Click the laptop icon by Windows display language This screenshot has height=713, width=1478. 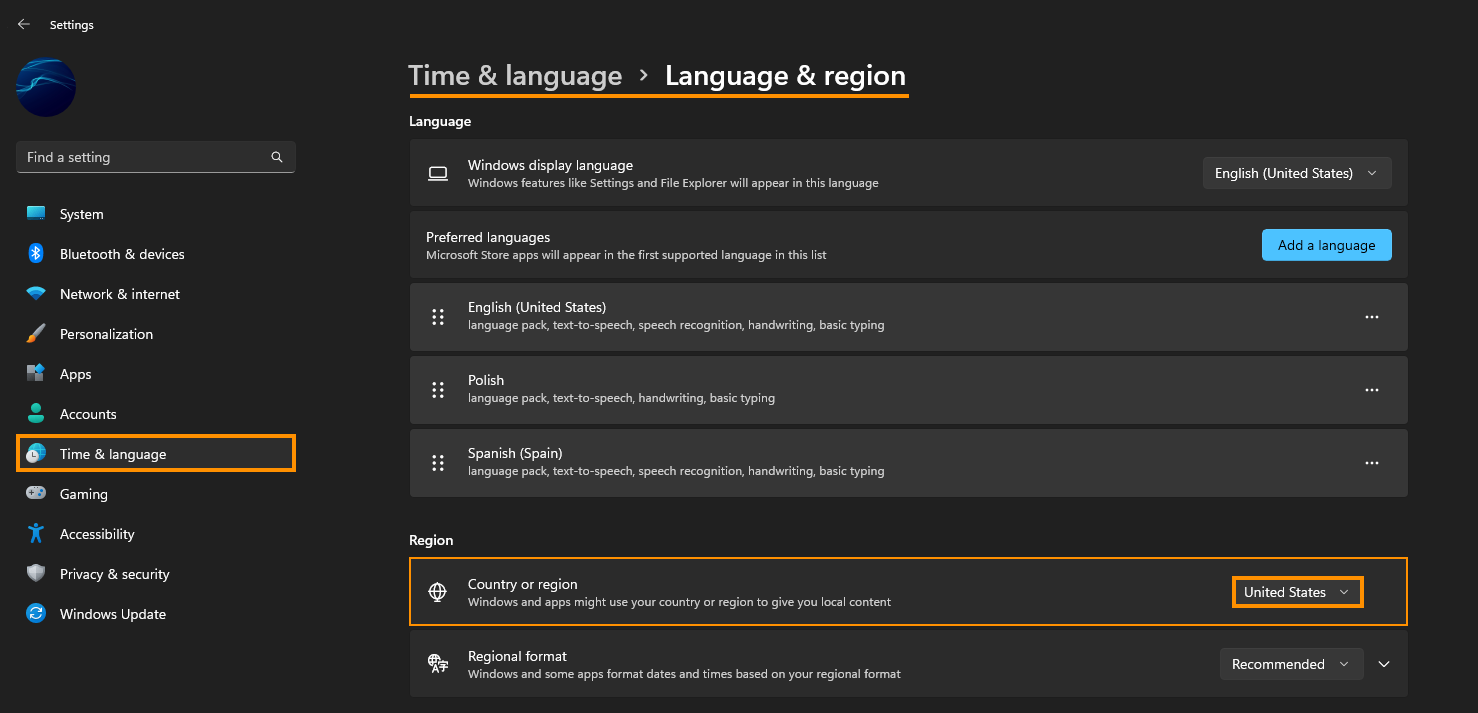(x=437, y=173)
